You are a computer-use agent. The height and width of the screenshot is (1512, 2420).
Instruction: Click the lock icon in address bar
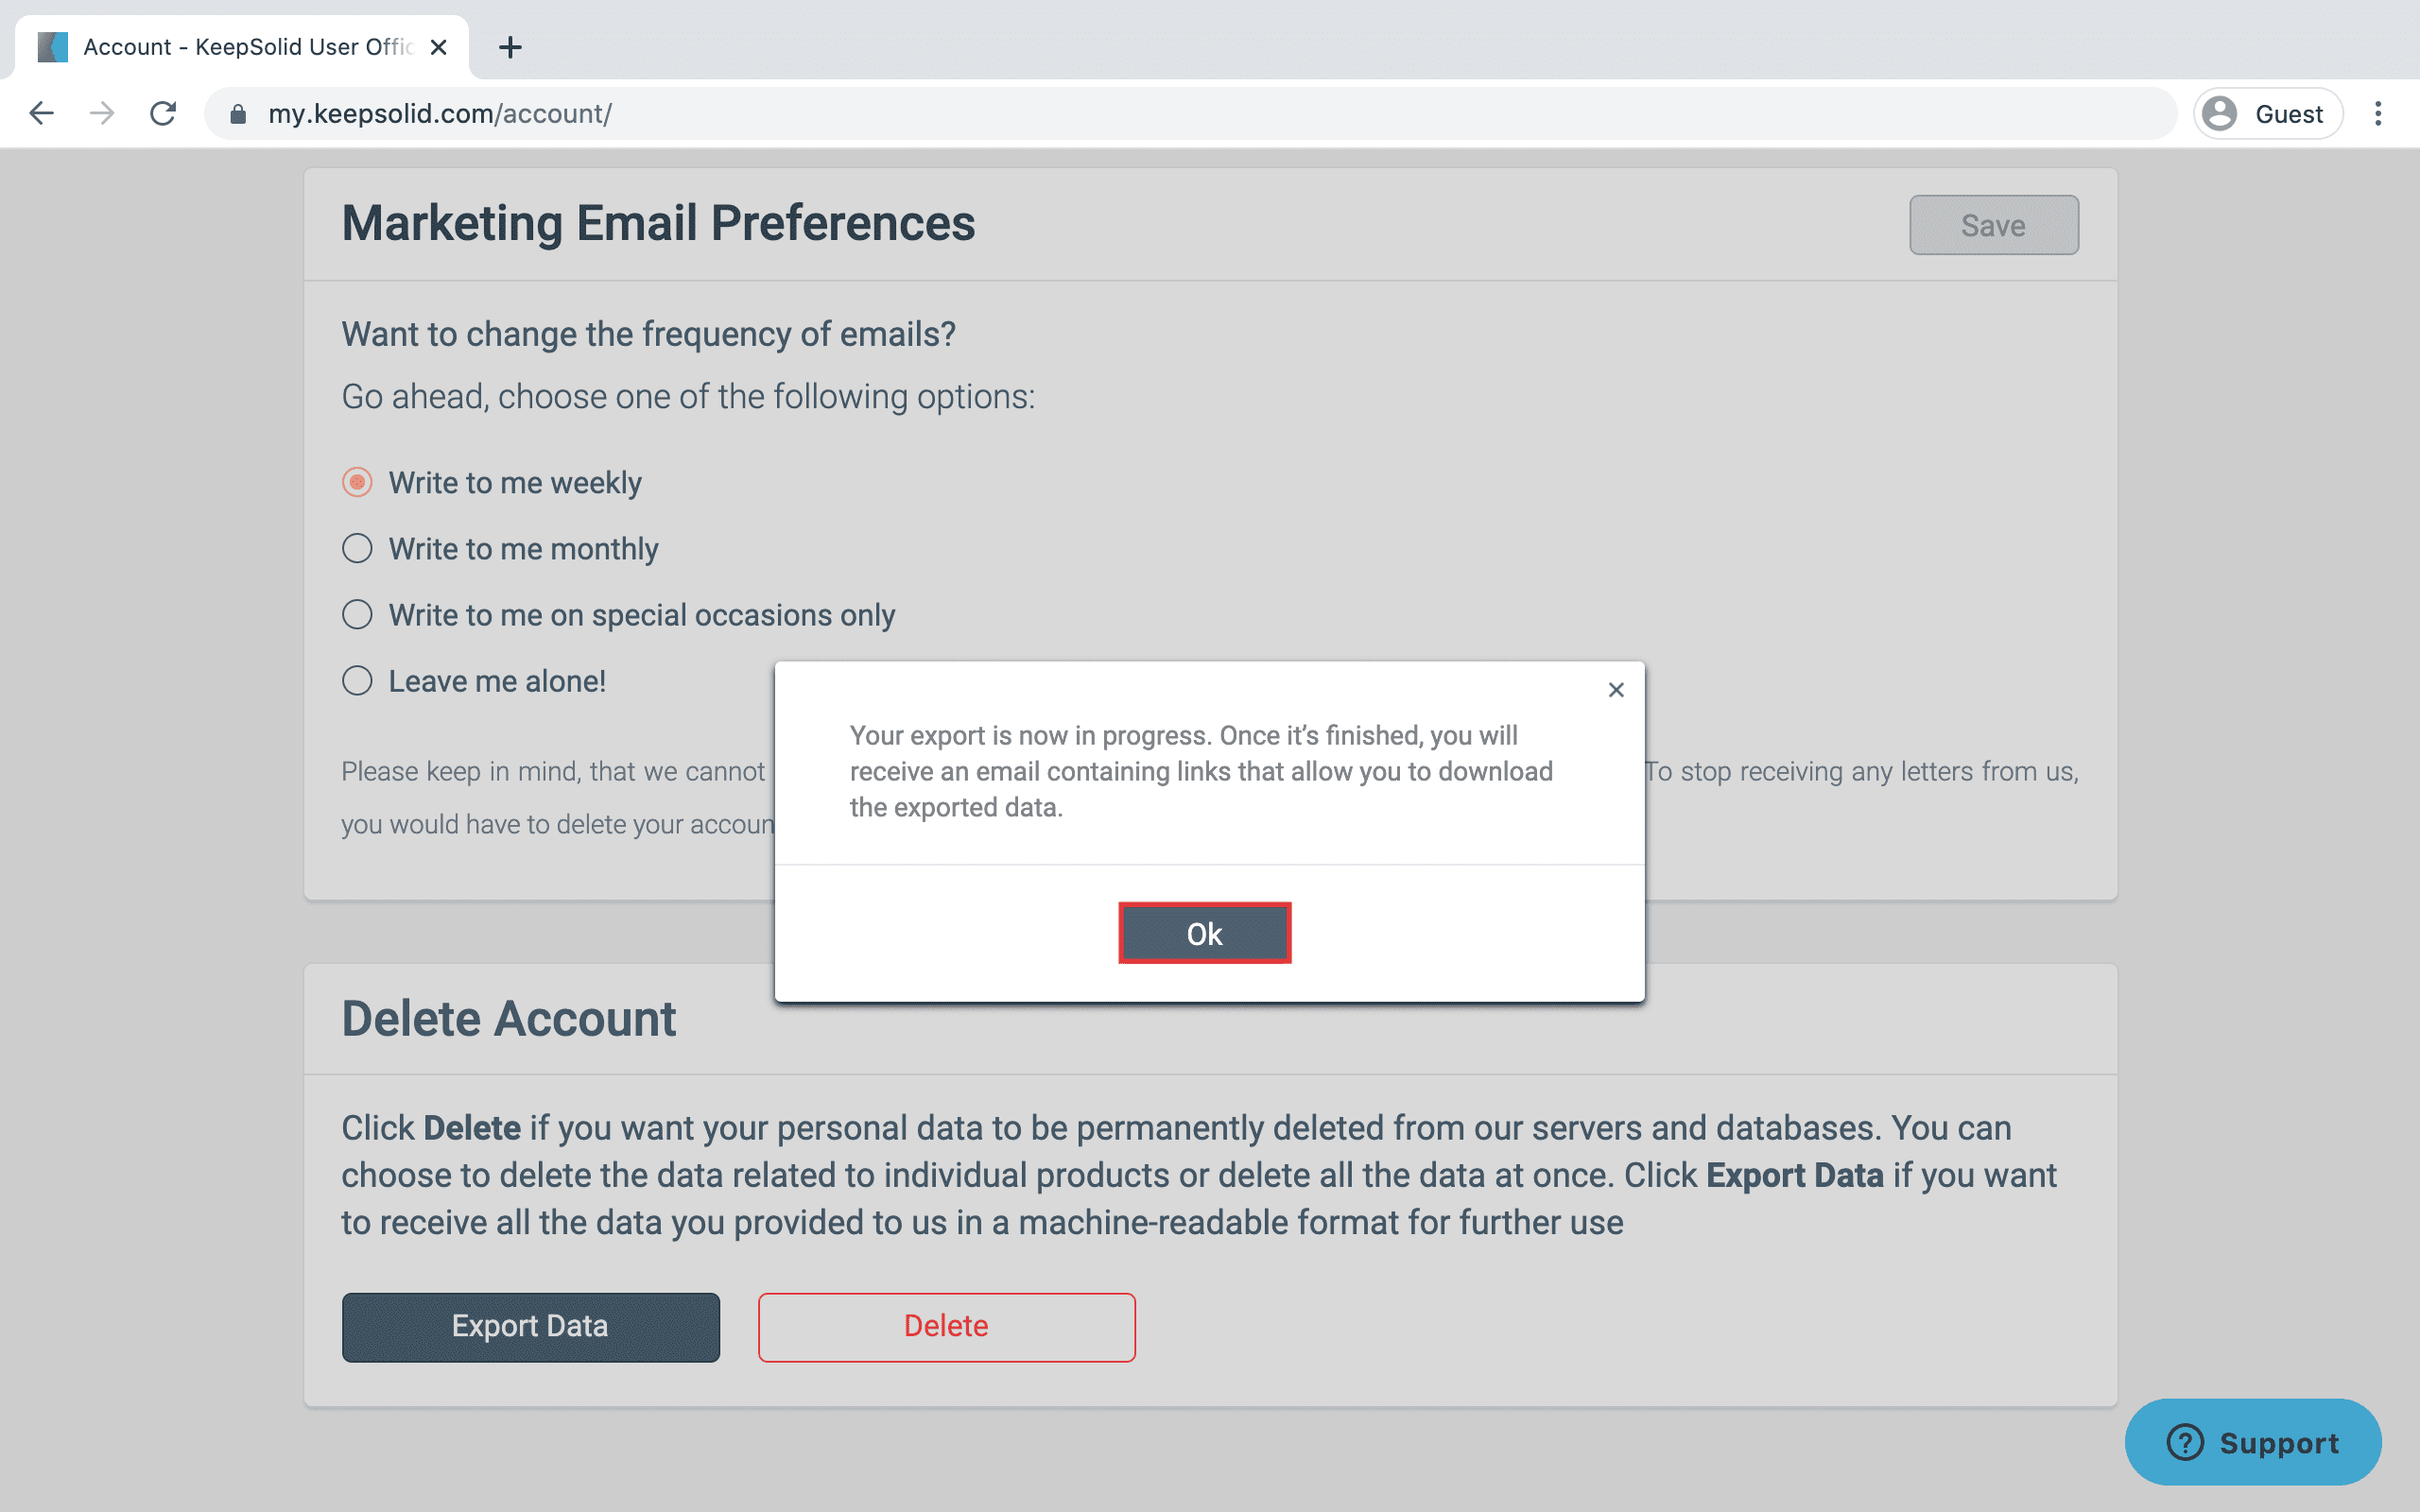pyautogui.click(x=238, y=114)
